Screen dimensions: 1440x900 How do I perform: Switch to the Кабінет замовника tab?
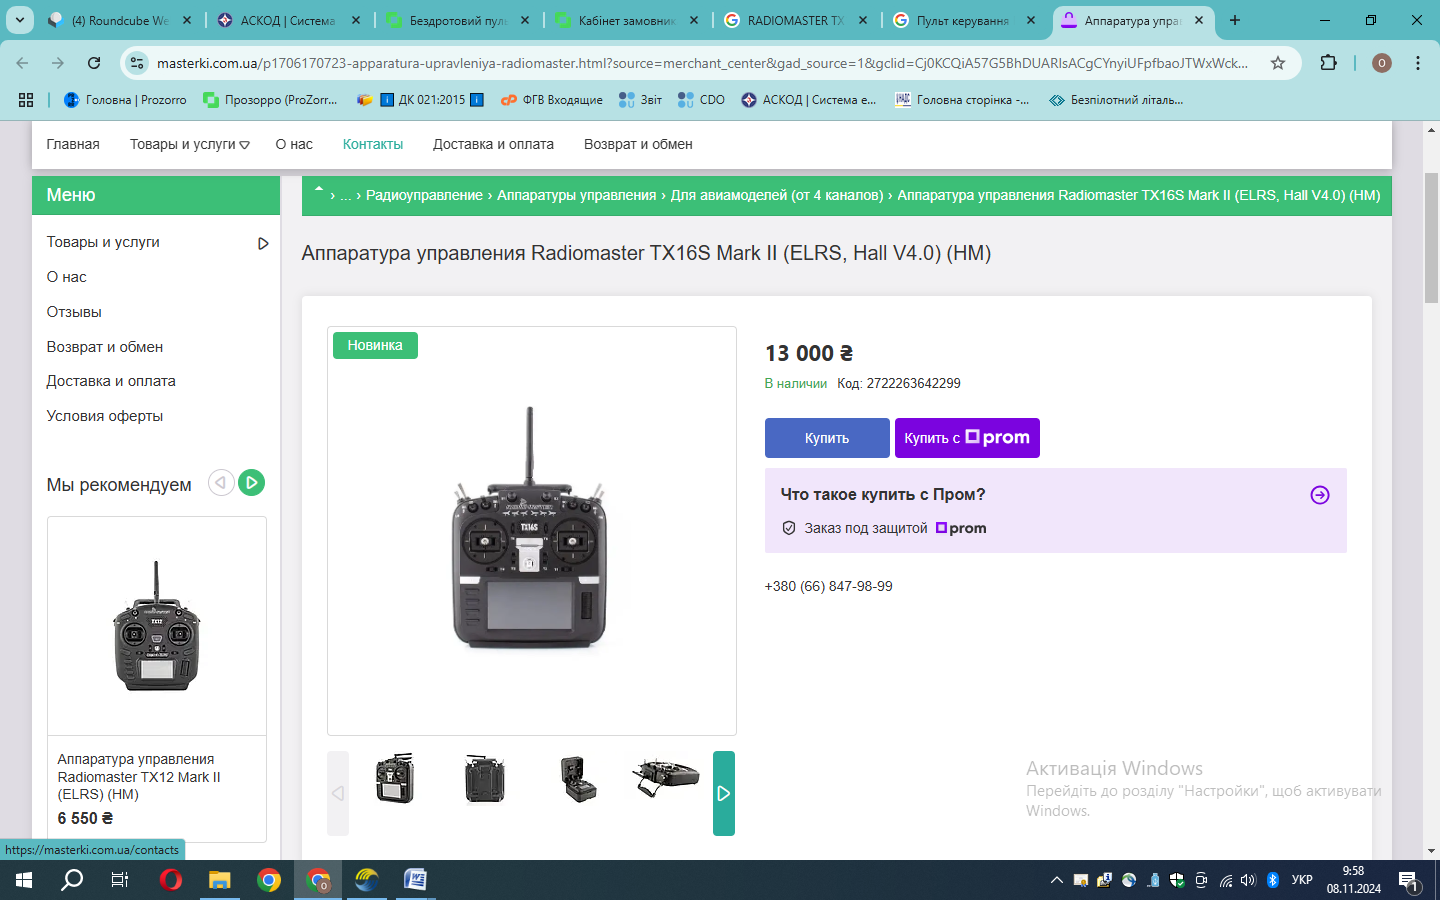627,20
